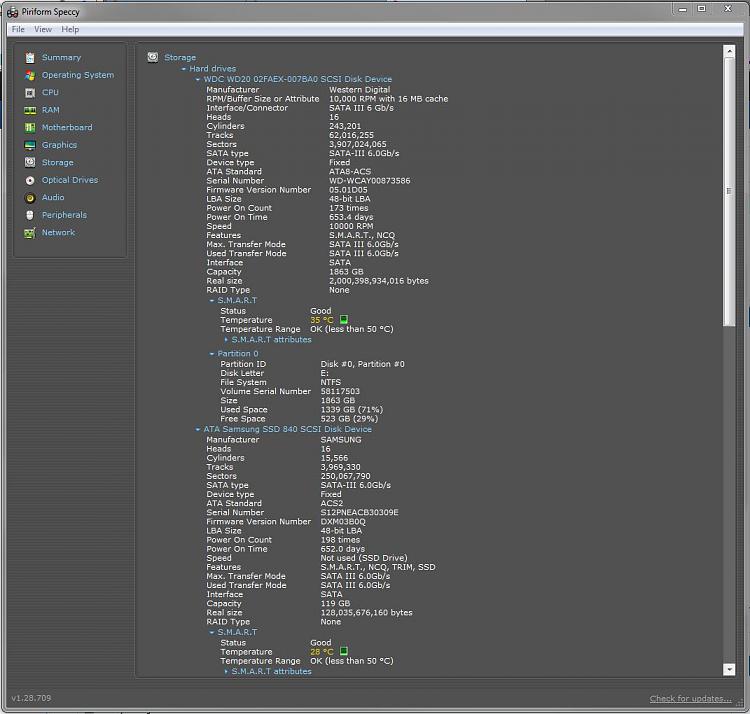Click the Graphics monitor icon
This screenshot has height=714, width=750.
(x=30, y=145)
